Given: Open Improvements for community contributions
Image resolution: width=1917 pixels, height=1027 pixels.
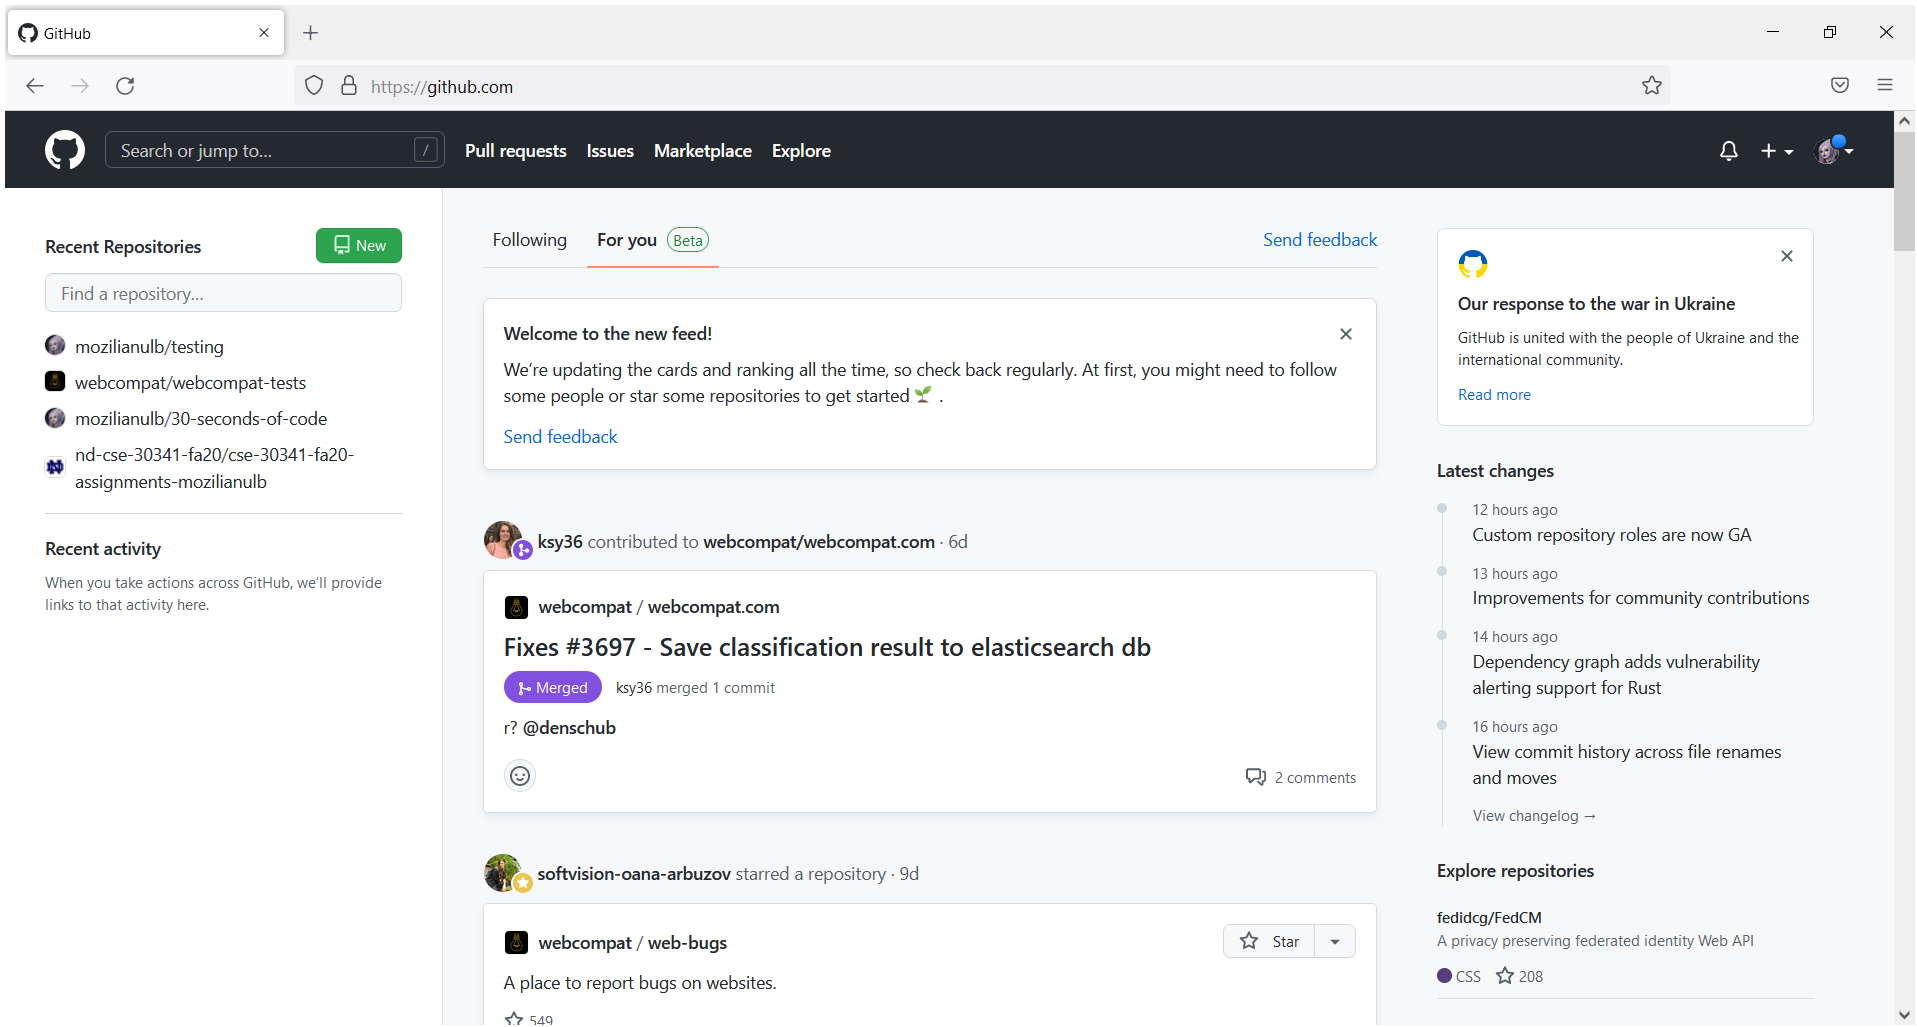Looking at the screenshot, I should [x=1641, y=598].
